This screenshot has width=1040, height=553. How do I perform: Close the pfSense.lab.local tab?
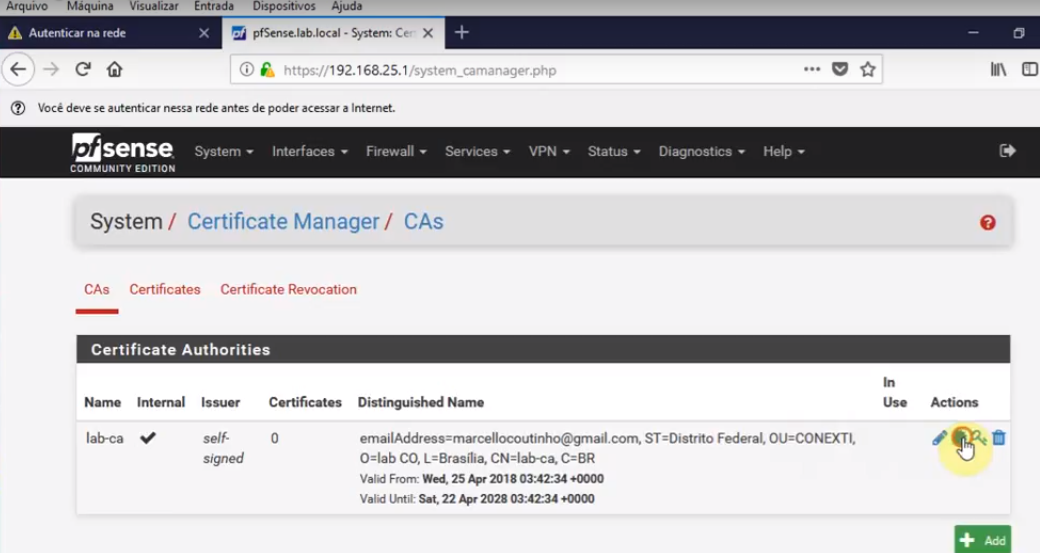(428, 33)
